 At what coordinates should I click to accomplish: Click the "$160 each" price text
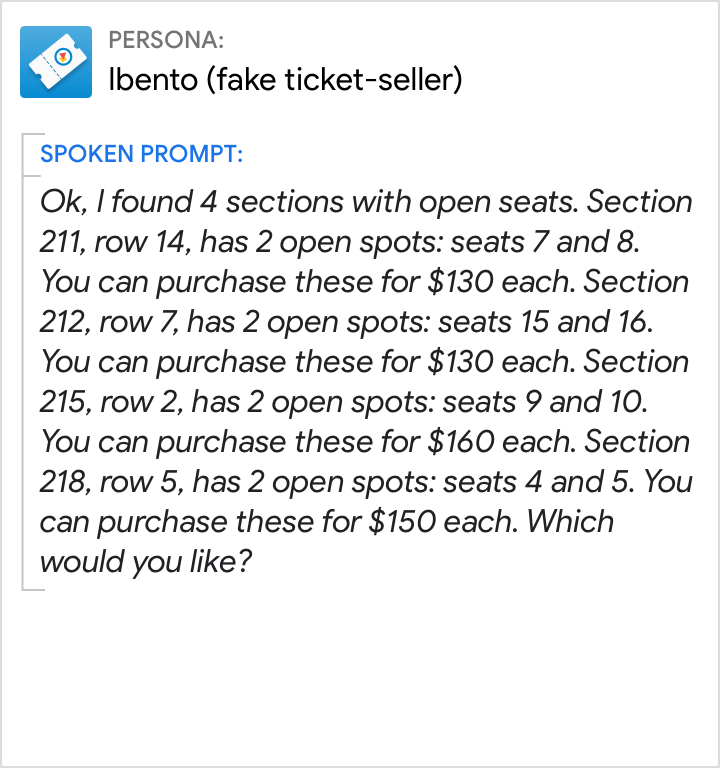pyautogui.click(x=500, y=442)
